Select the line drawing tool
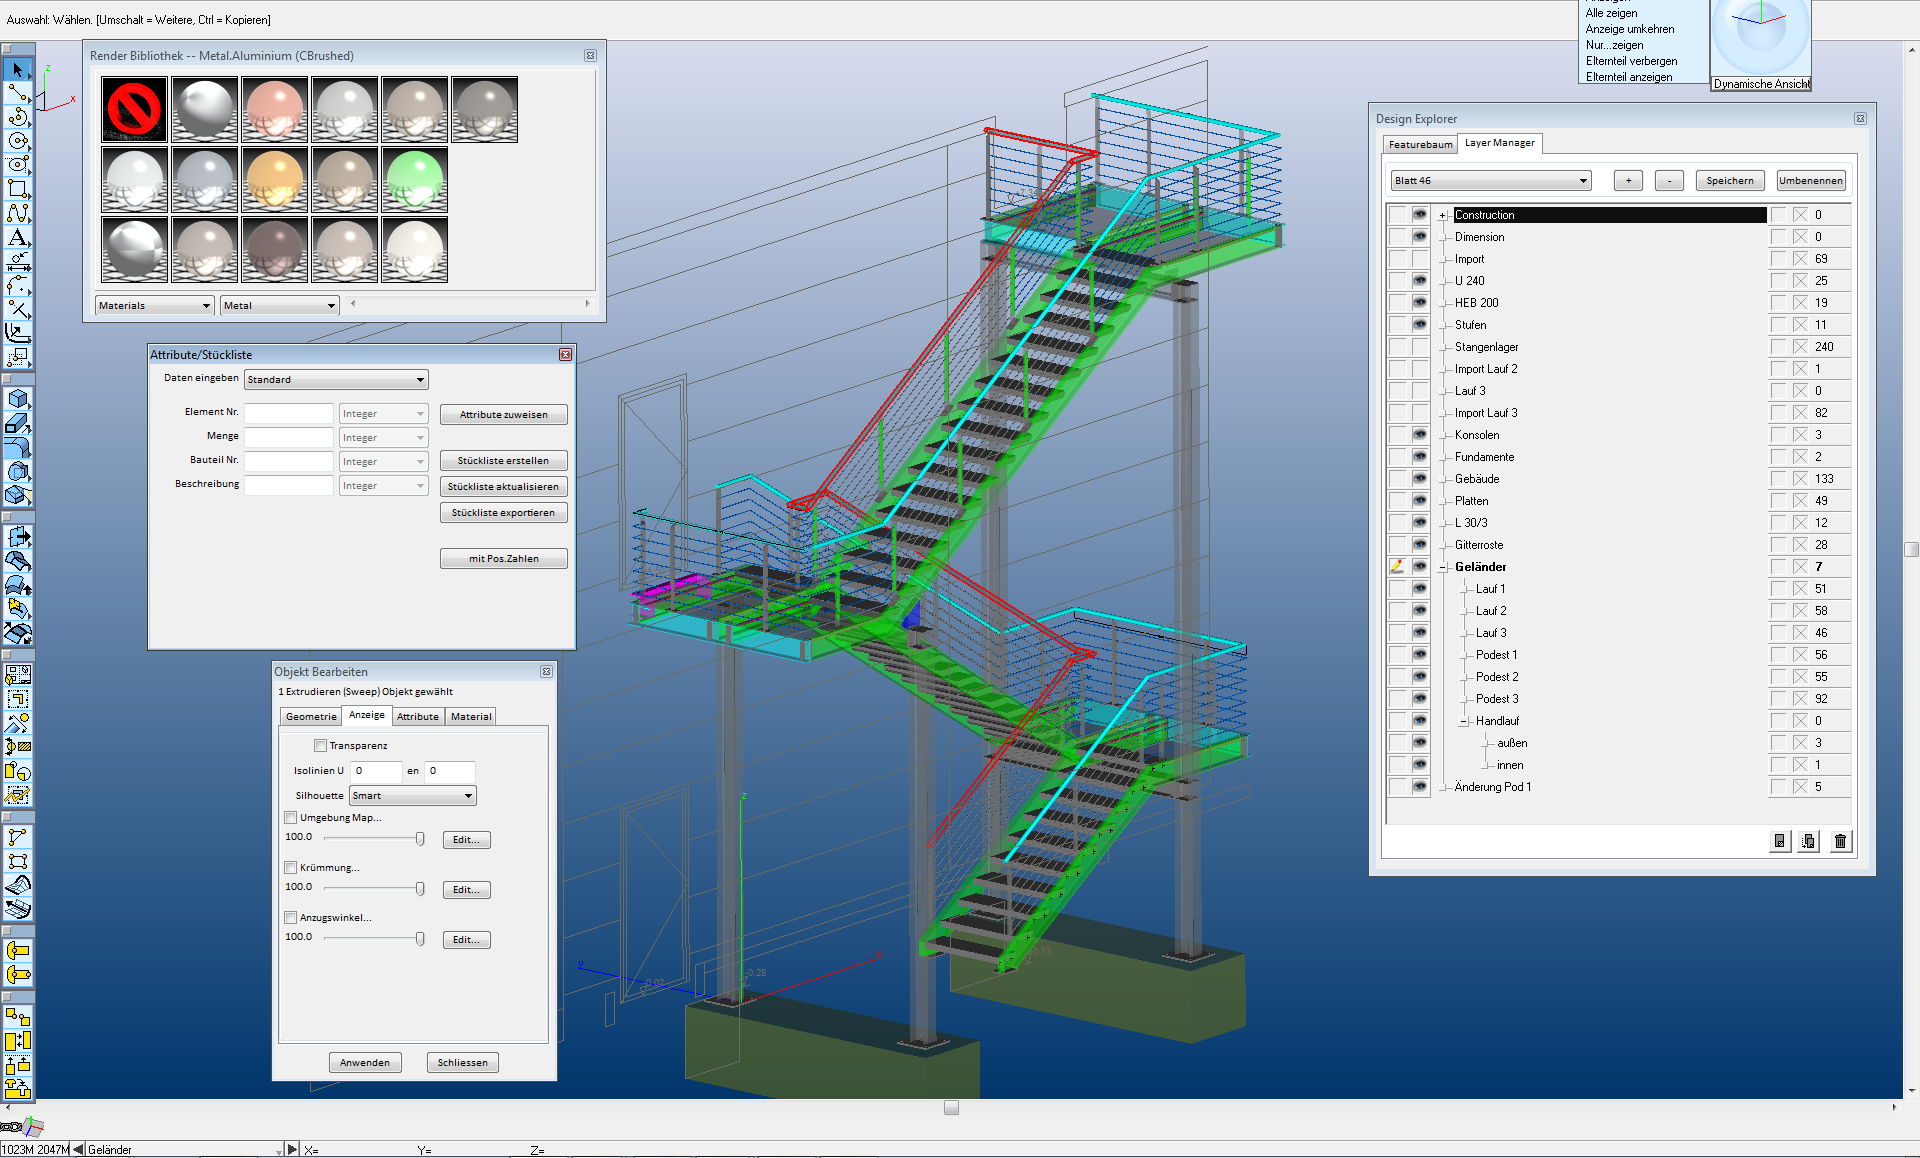The width and height of the screenshot is (1920, 1158). tap(18, 94)
